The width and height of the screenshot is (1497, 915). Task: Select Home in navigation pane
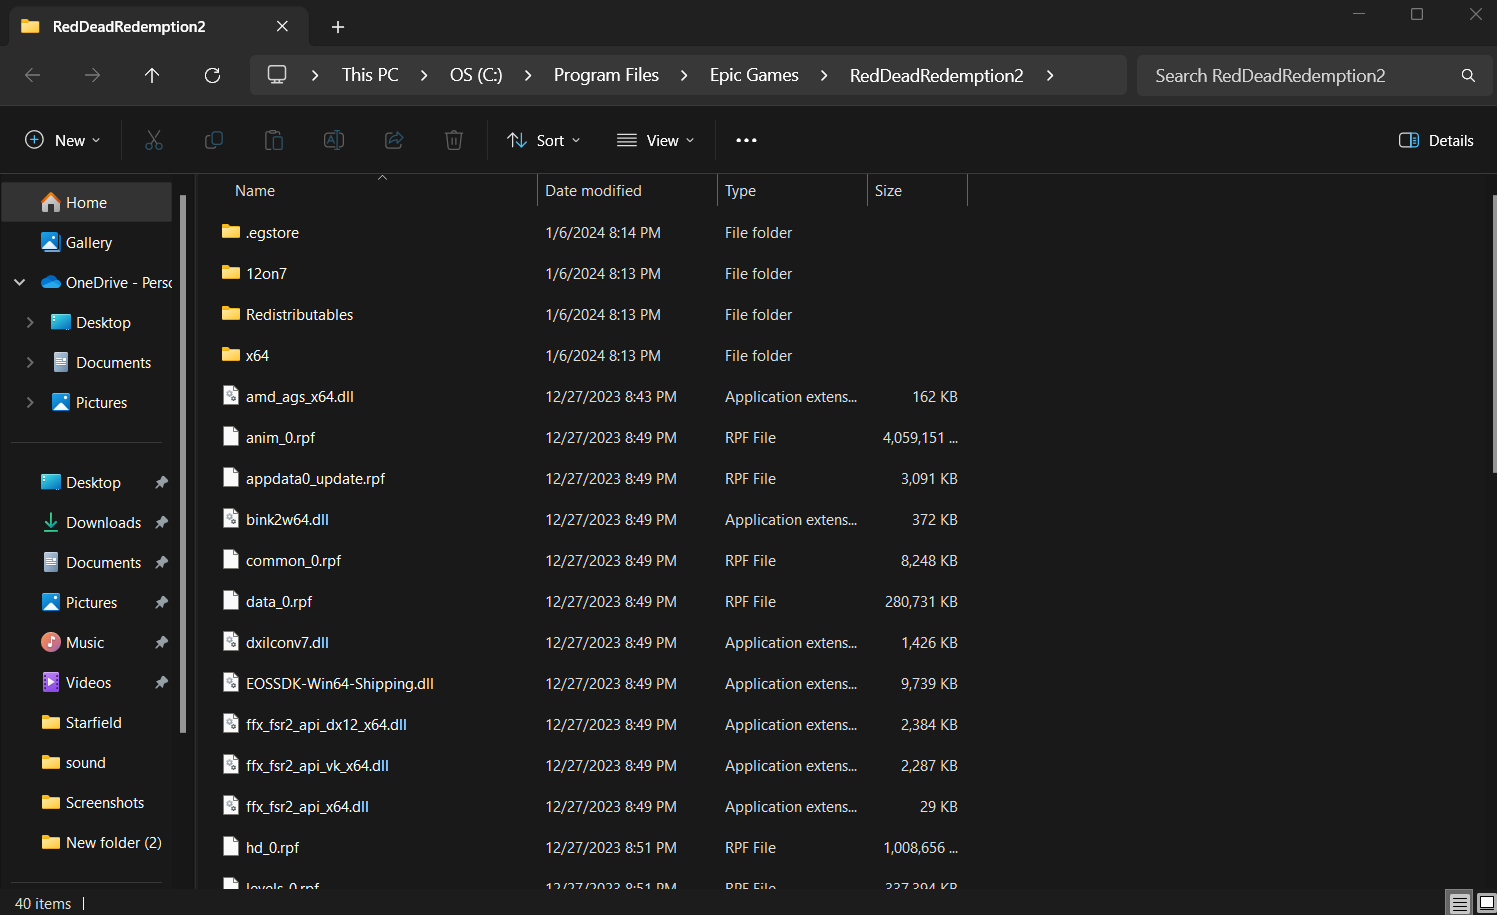87,202
